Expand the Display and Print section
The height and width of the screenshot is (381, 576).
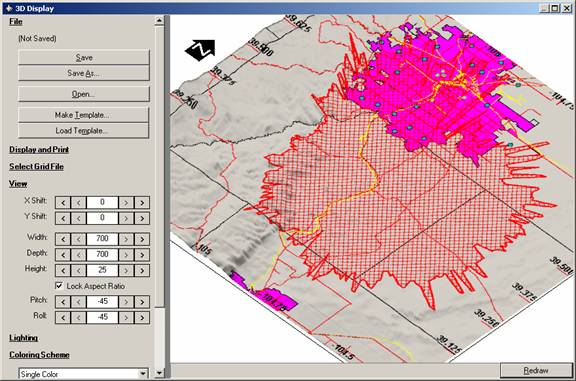pyautogui.click(x=39, y=150)
